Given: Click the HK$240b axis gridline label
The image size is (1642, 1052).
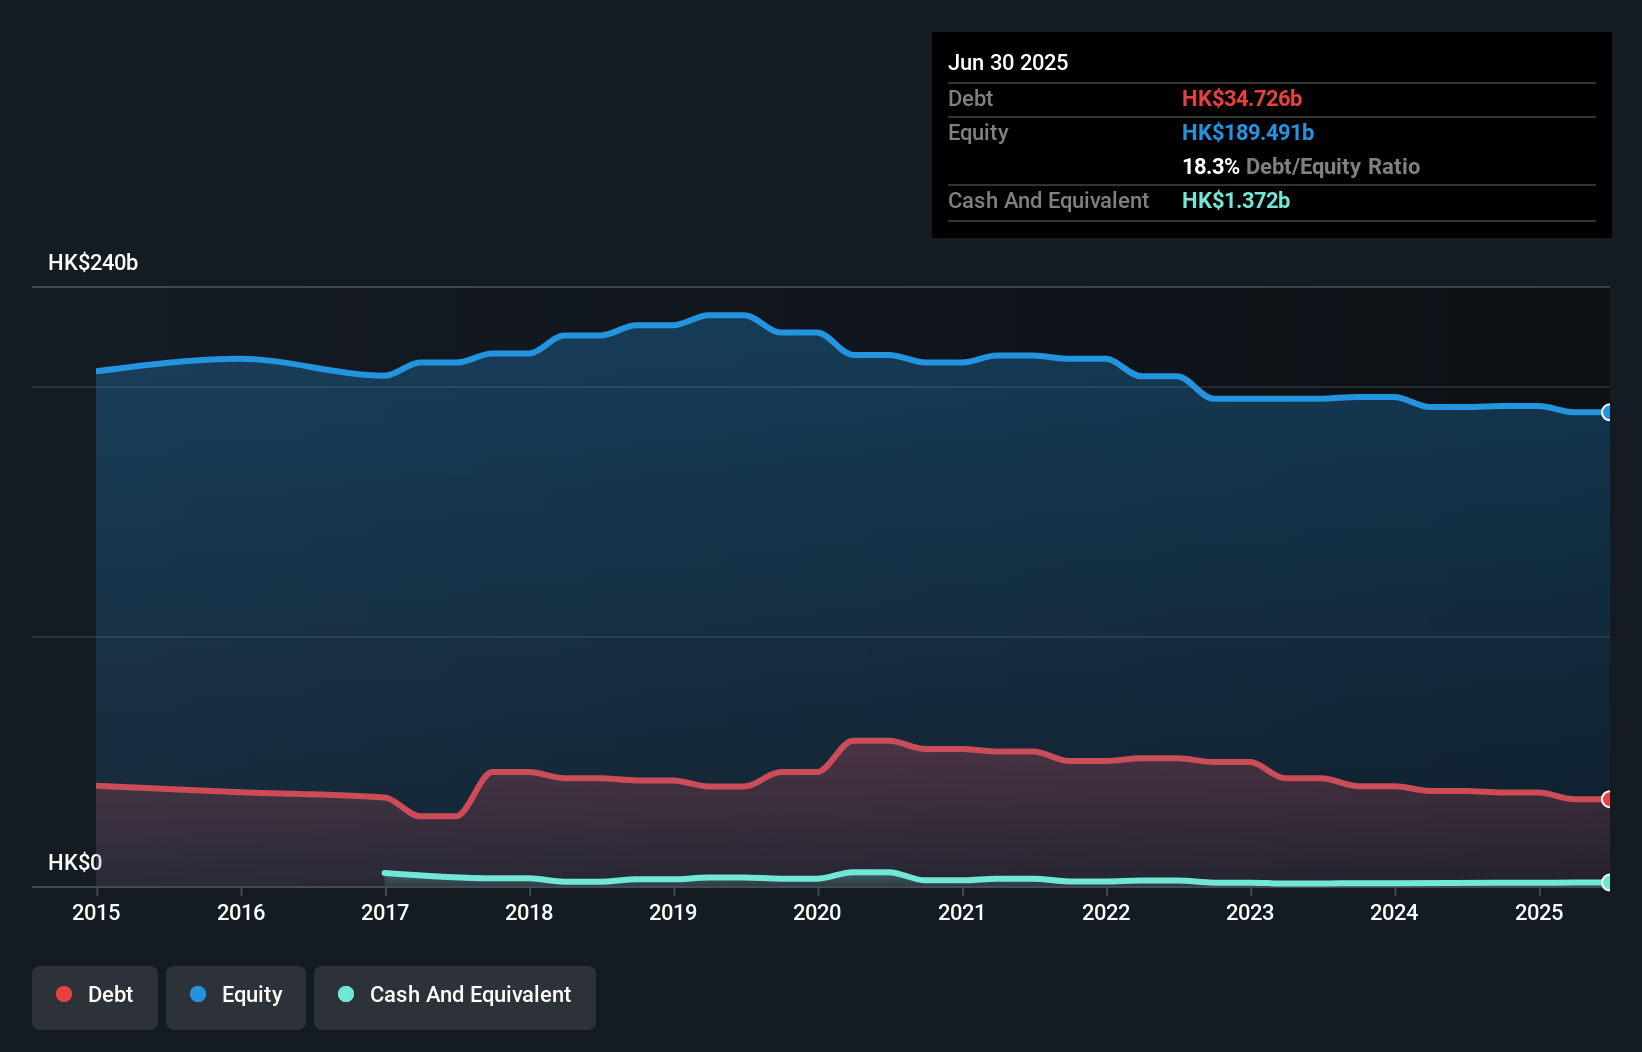Looking at the screenshot, I should pos(93,262).
